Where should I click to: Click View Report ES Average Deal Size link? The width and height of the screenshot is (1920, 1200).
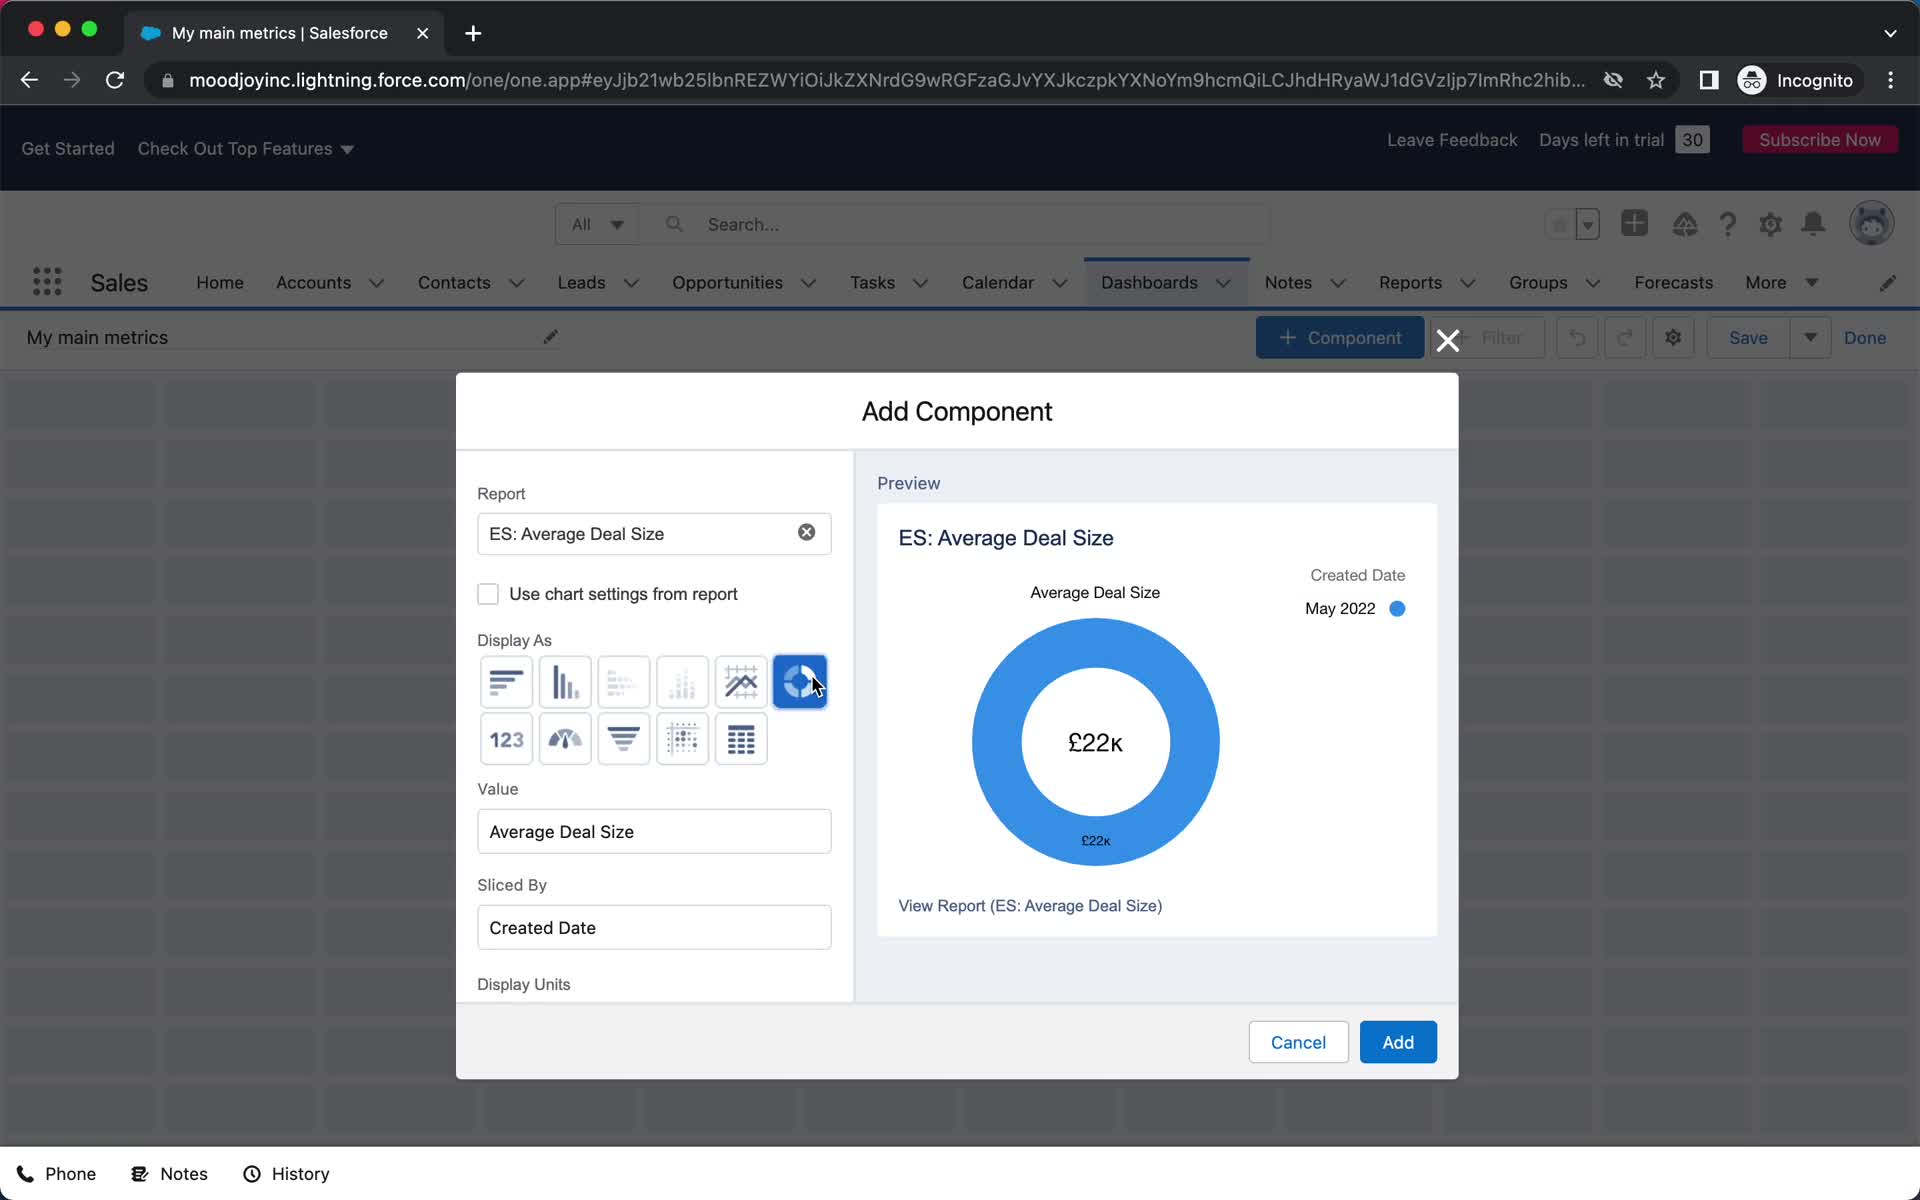click(x=1031, y=906)
